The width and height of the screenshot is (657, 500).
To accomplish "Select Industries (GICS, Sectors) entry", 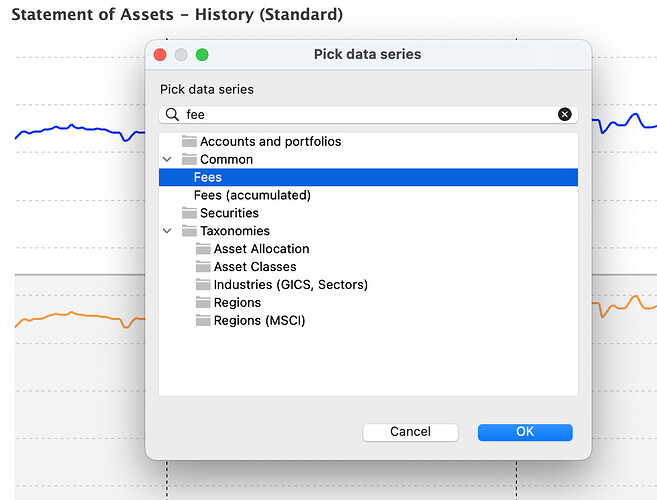I will [290, 285].
